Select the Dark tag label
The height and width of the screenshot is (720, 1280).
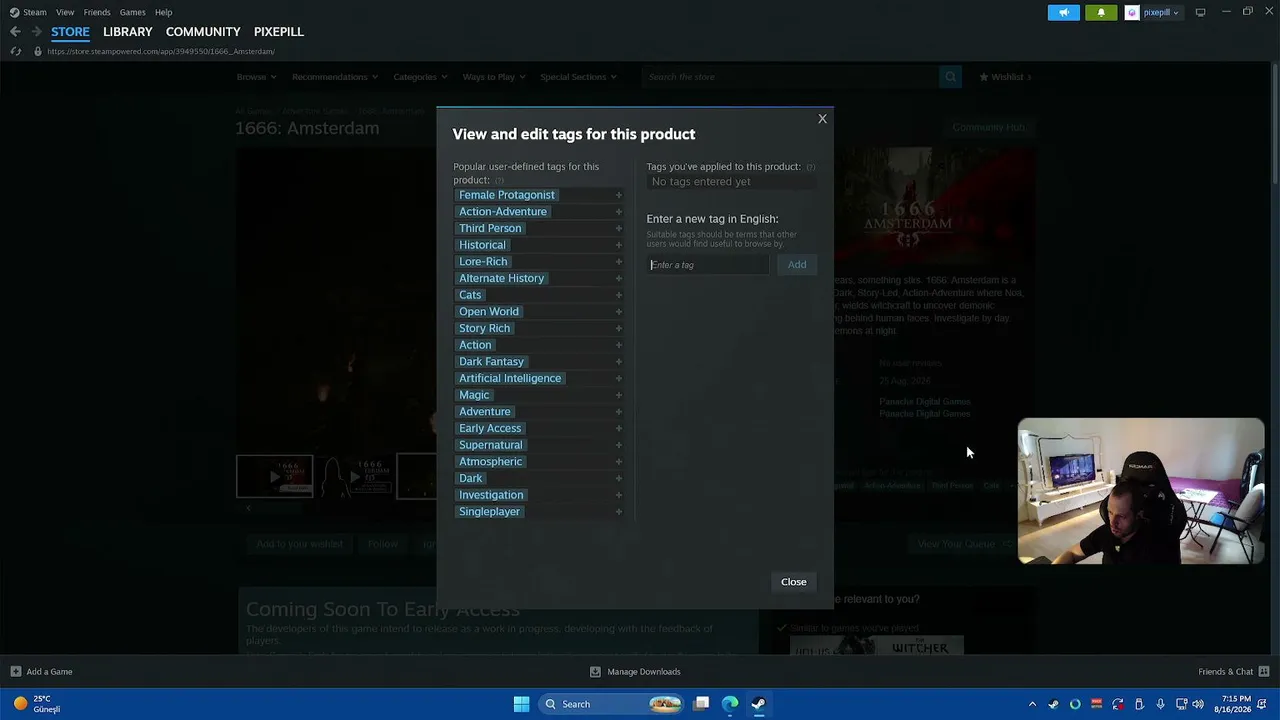470,479
